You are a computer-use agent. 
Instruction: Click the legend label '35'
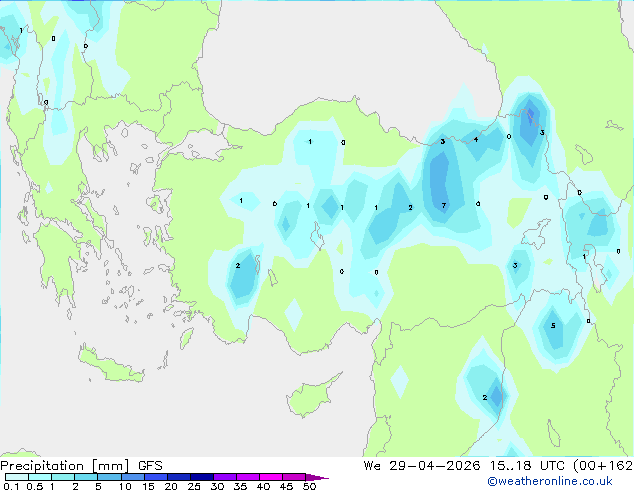(240, 486)
